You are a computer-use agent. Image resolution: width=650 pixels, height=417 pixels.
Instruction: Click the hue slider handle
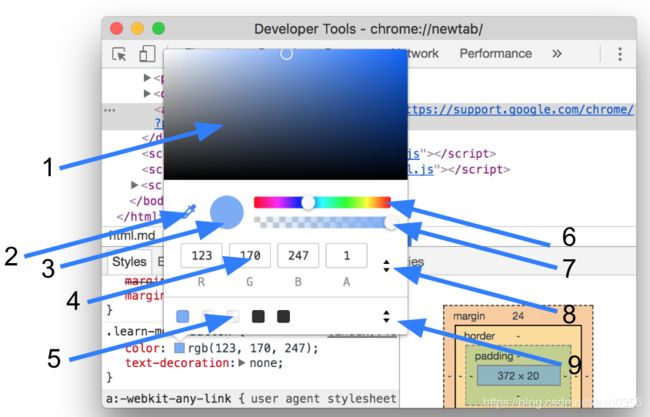(308, 202)
